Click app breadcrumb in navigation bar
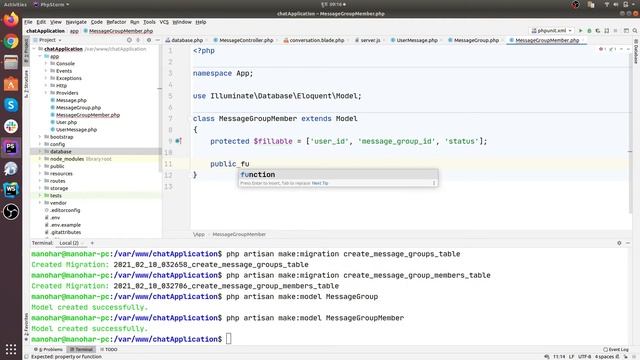The height and width of the screenshot is (360, 640). tap(74, 31)
